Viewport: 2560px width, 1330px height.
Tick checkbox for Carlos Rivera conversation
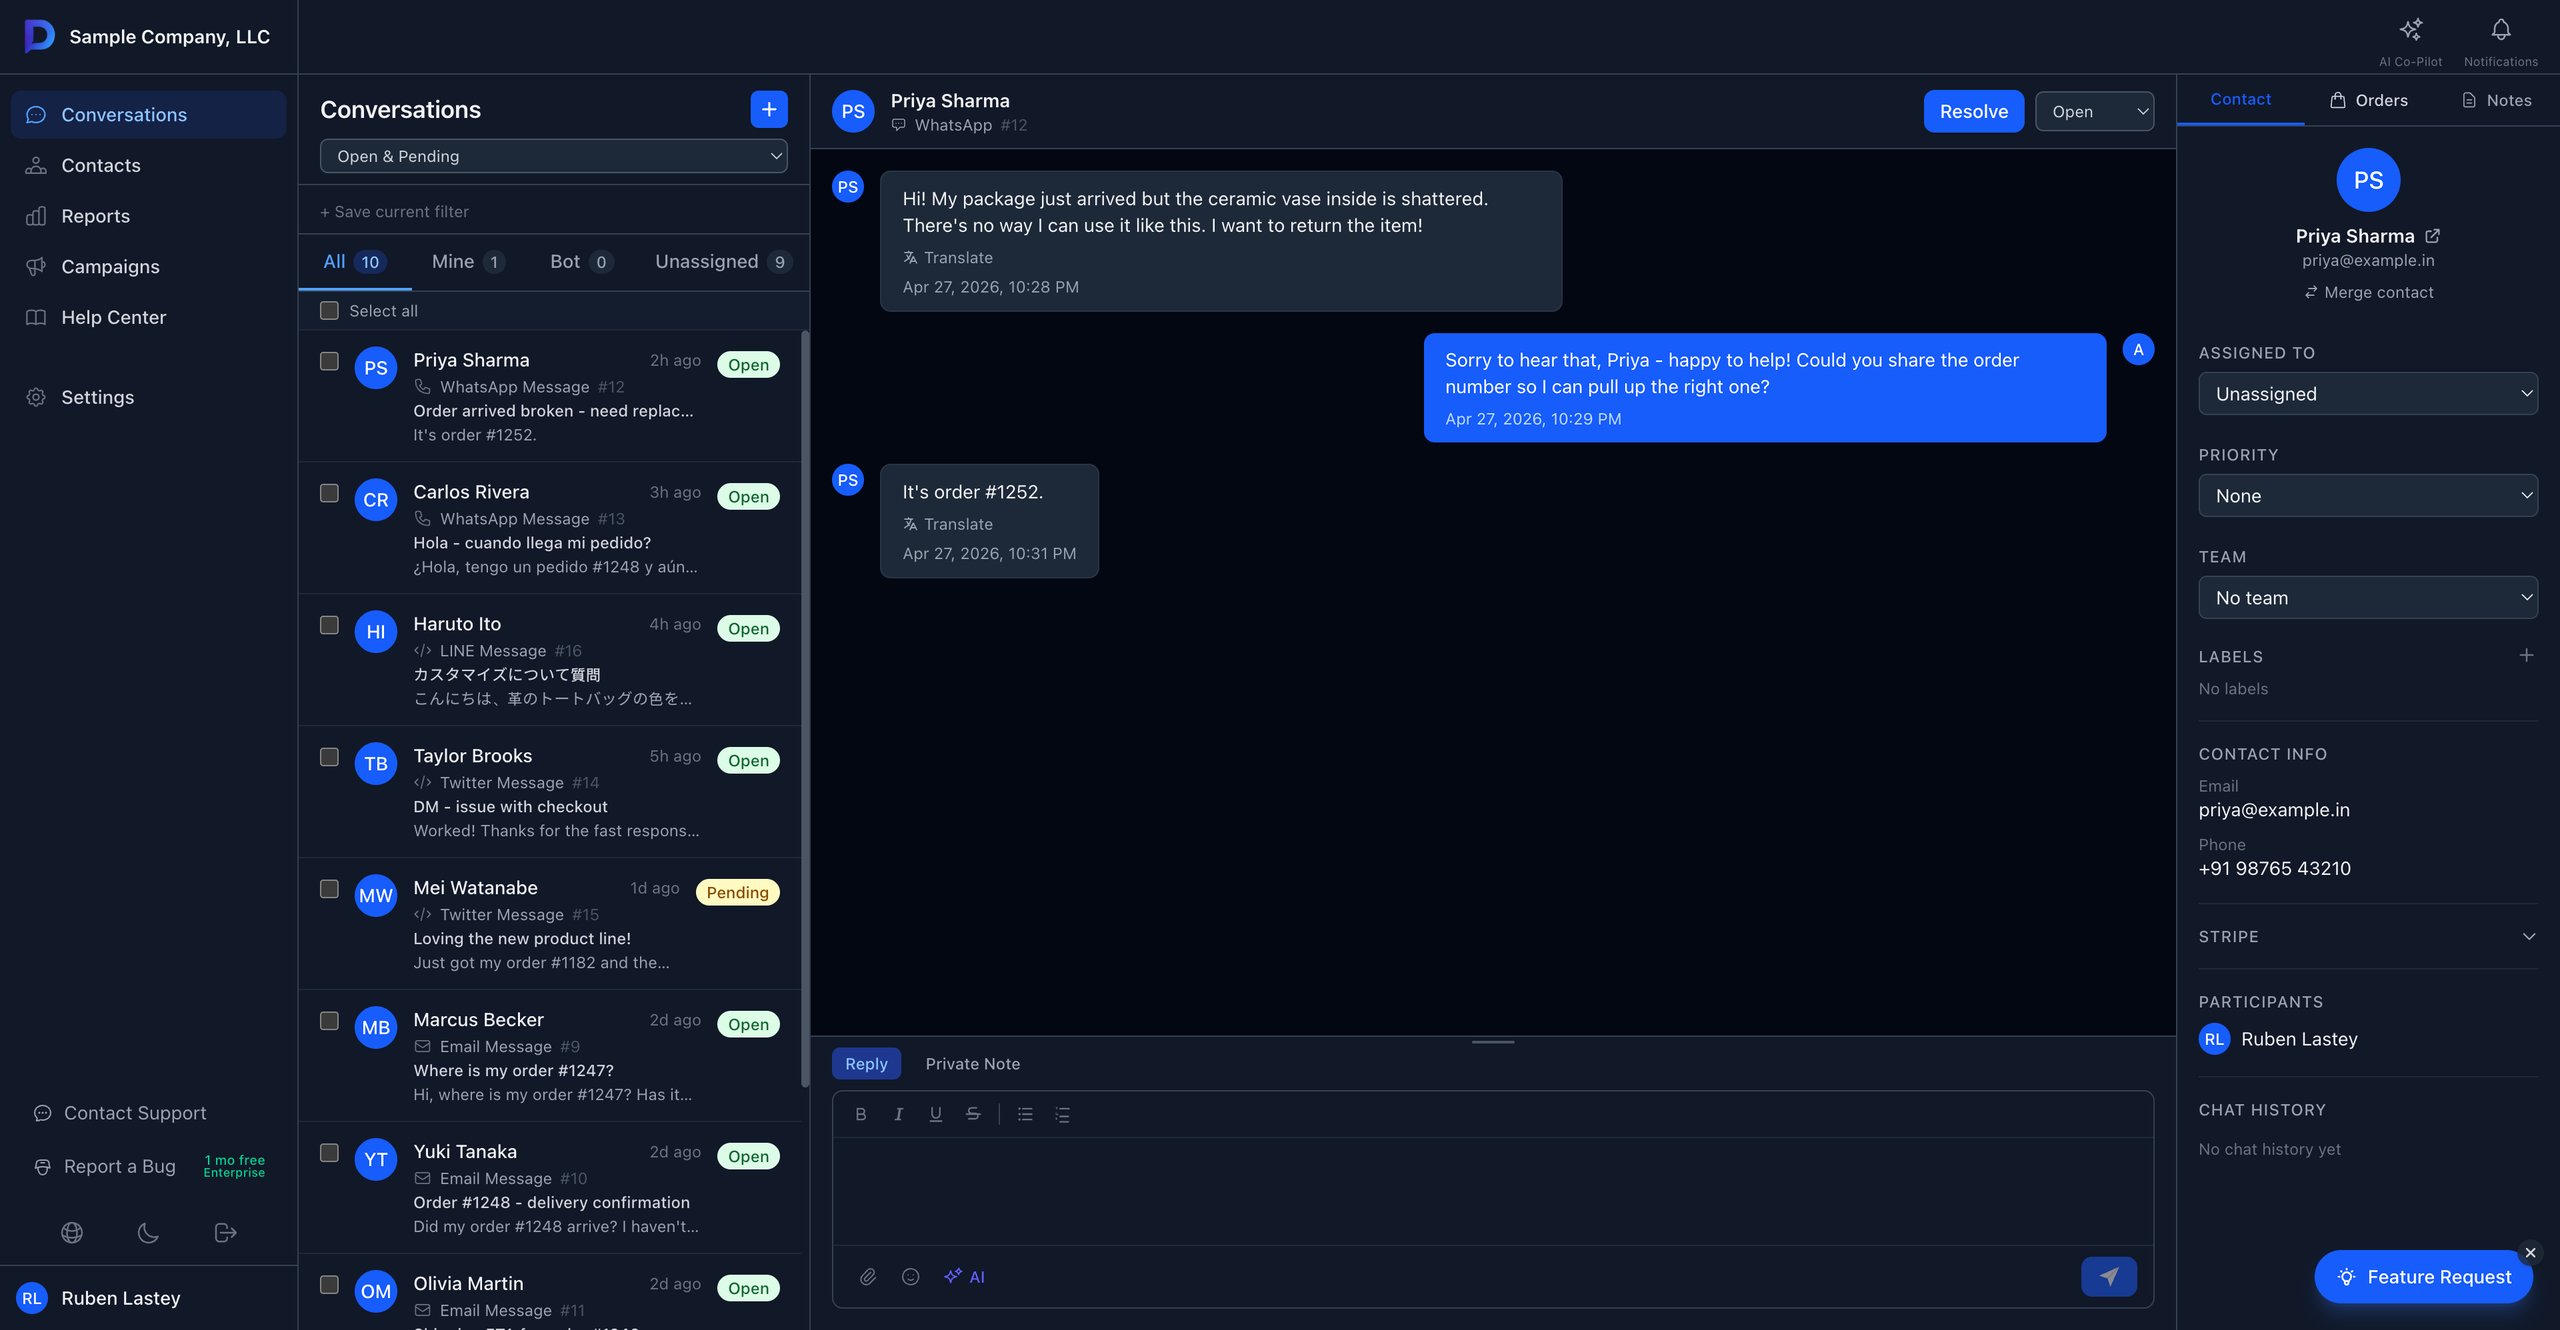click(329, 493)
